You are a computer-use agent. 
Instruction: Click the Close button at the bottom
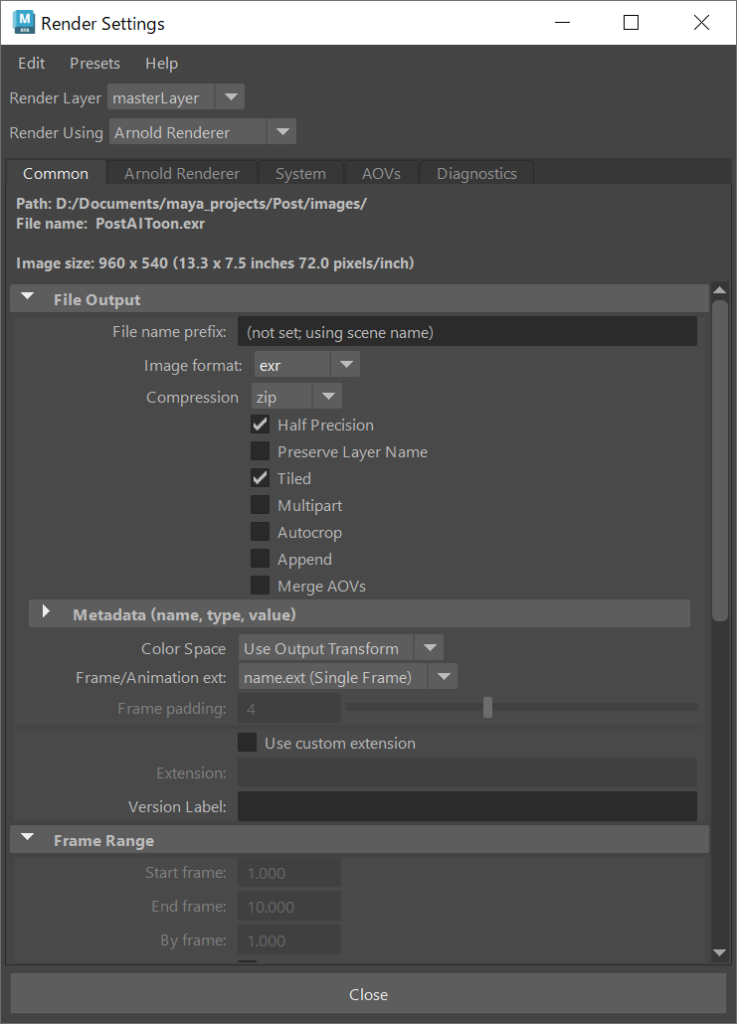(x=368, y=994)
